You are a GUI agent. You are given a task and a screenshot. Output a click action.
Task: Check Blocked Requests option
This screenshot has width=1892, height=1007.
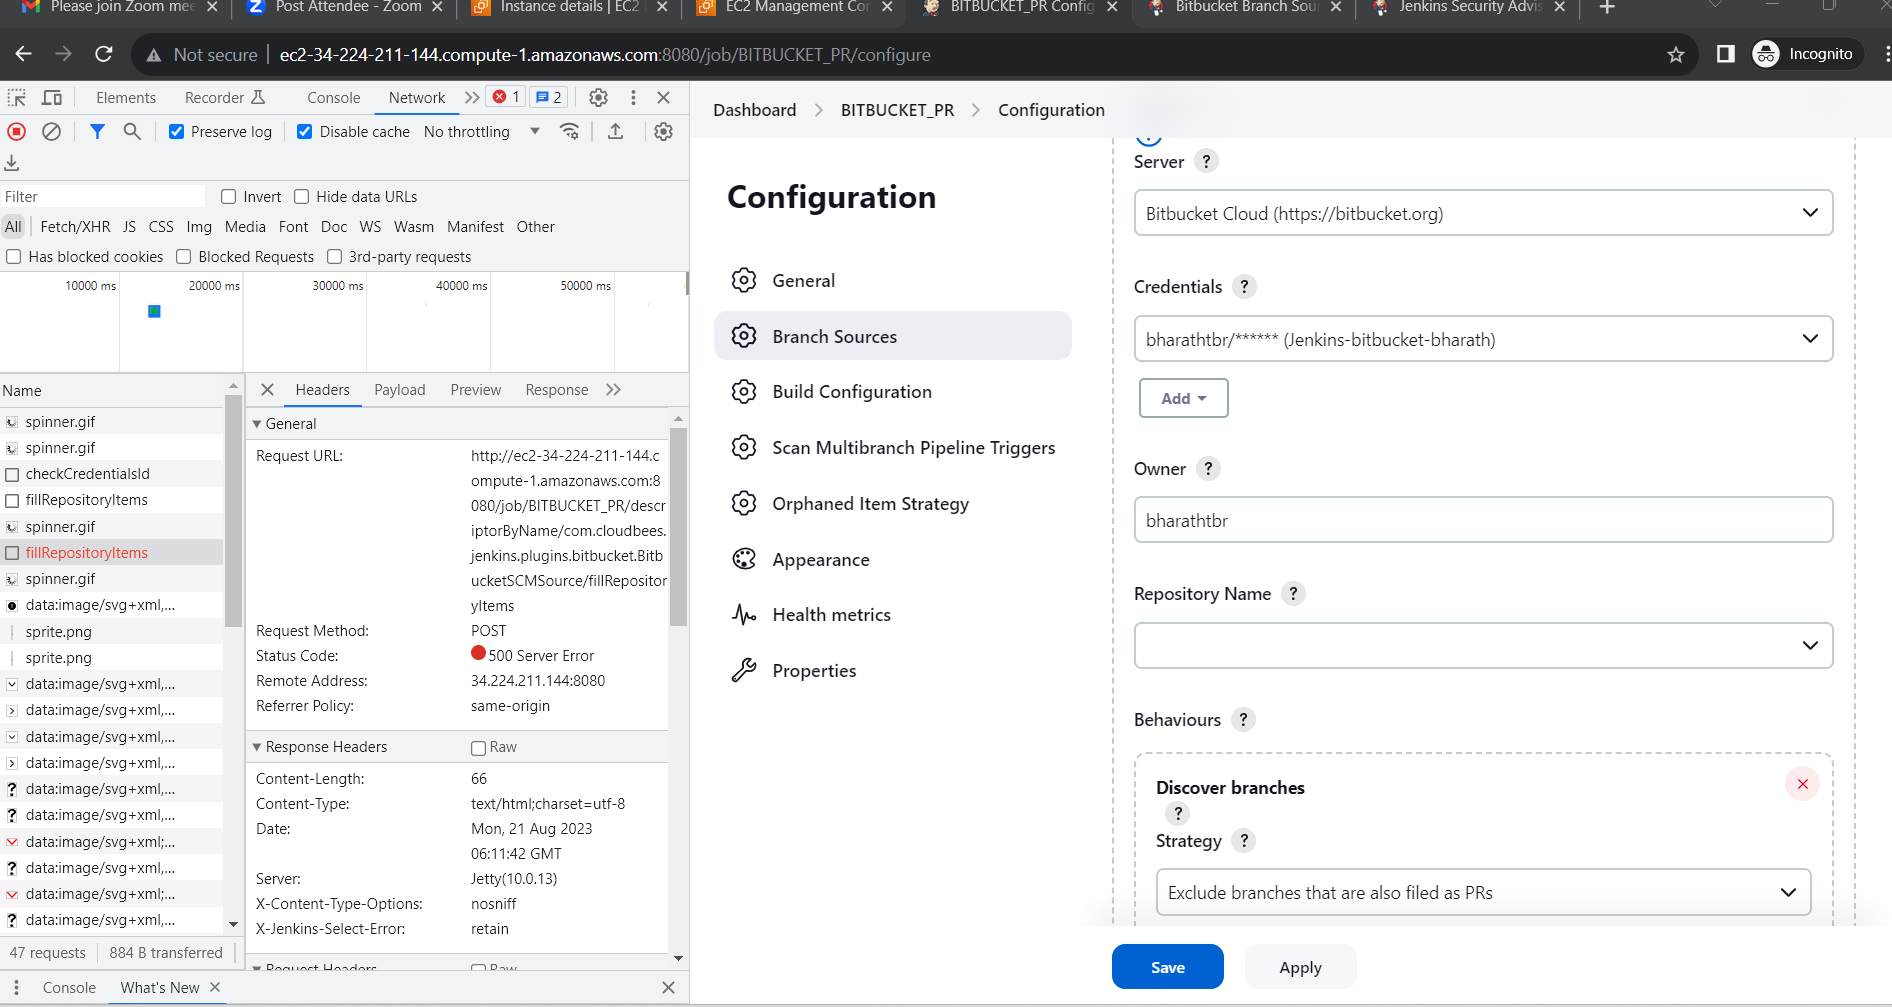pyautogui.click(x=184, y=256)
